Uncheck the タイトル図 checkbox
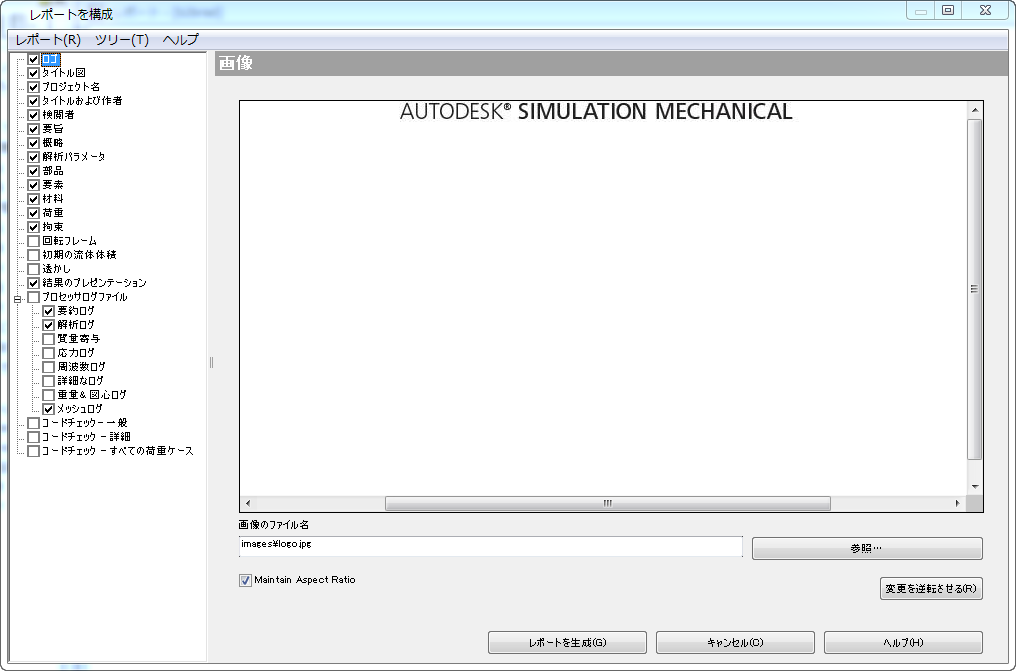This screenshot has height=671, width=1016. [x=34, y=73]
